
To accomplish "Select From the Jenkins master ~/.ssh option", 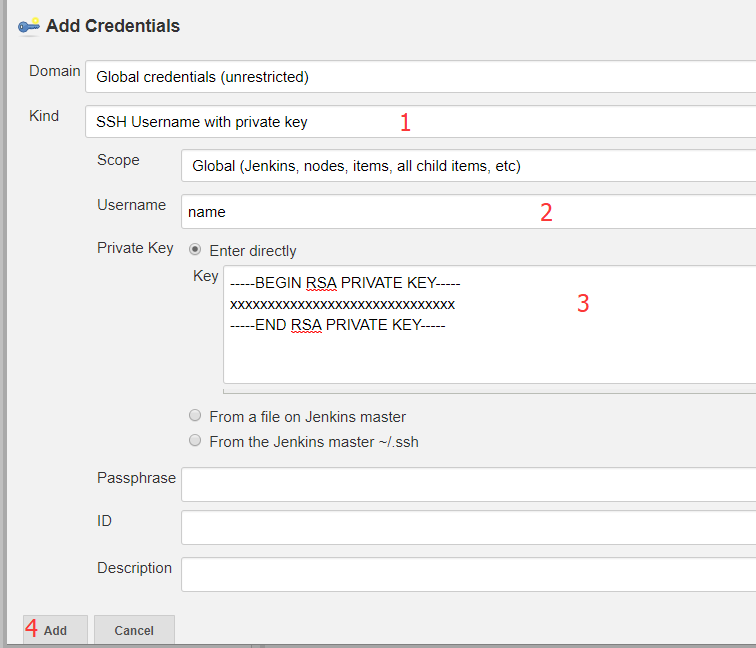I will (x=195, y=440).
